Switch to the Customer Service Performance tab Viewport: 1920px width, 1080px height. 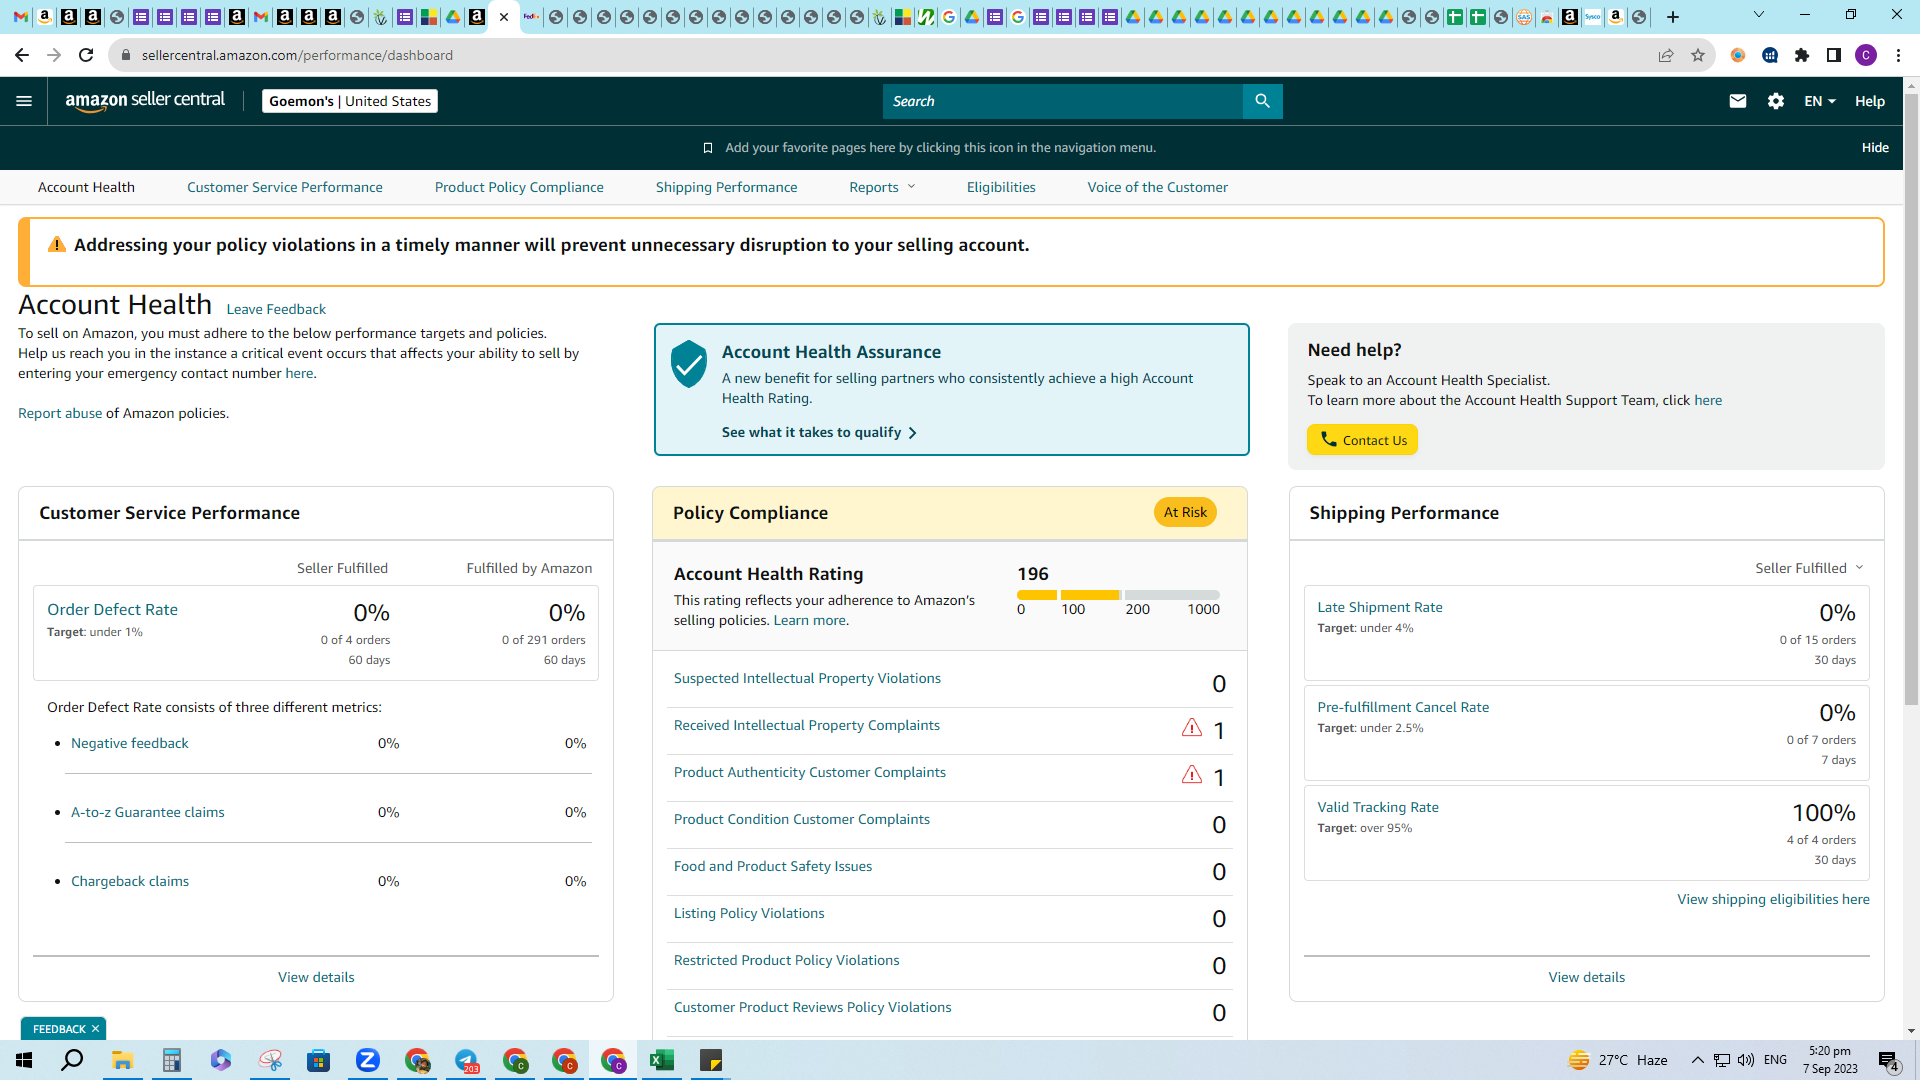pos(285,187)
